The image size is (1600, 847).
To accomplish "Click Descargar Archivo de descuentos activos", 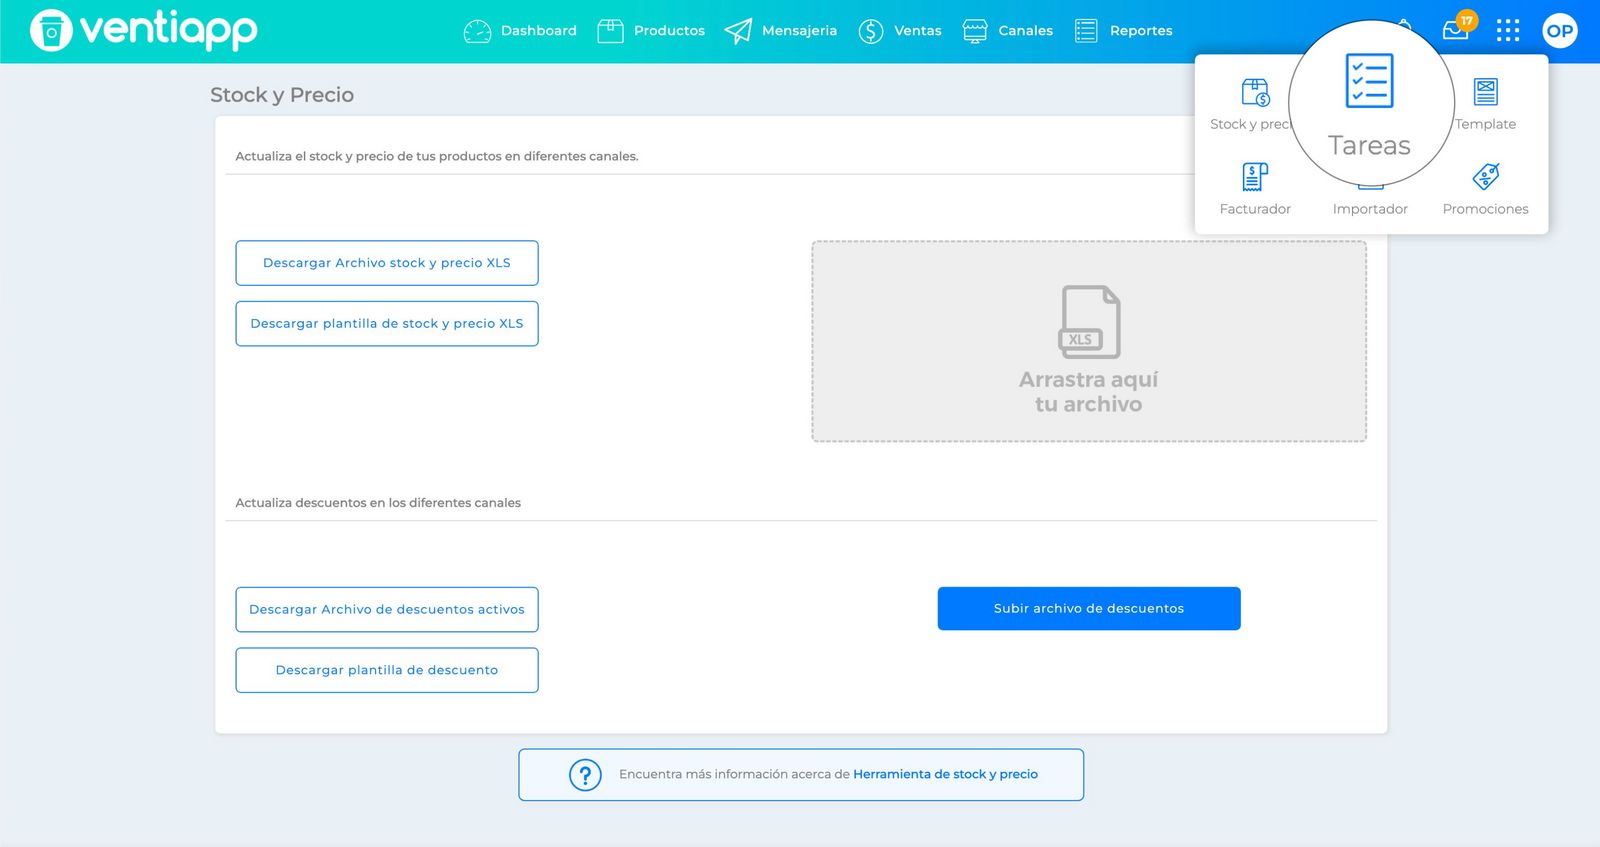I will point(387,610).
